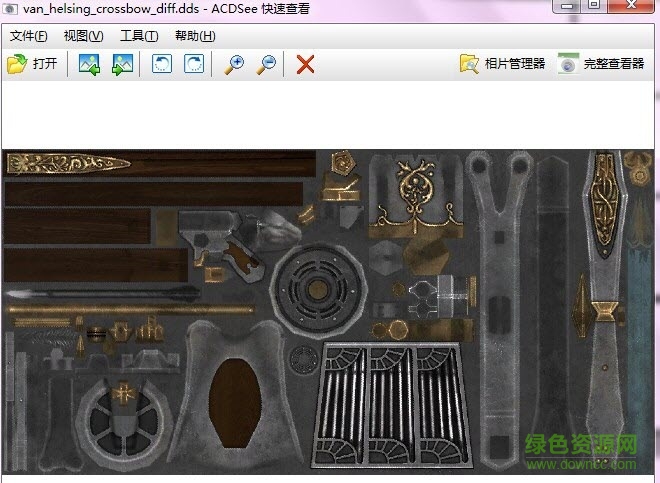
Task: Open the 视图(V) menu
Action: click(83, 36)
